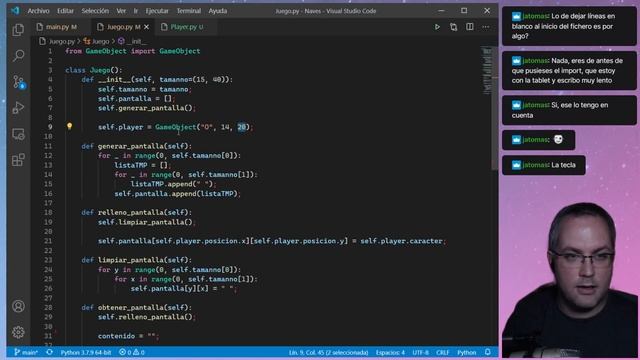
Task: Switch to the Player.py tab
Action: coord(187,27)
